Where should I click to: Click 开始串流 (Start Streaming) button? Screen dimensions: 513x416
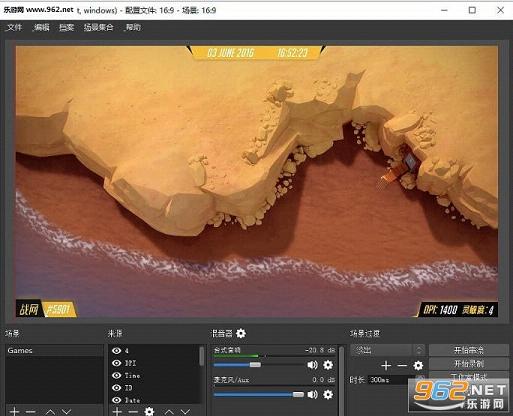468,350
